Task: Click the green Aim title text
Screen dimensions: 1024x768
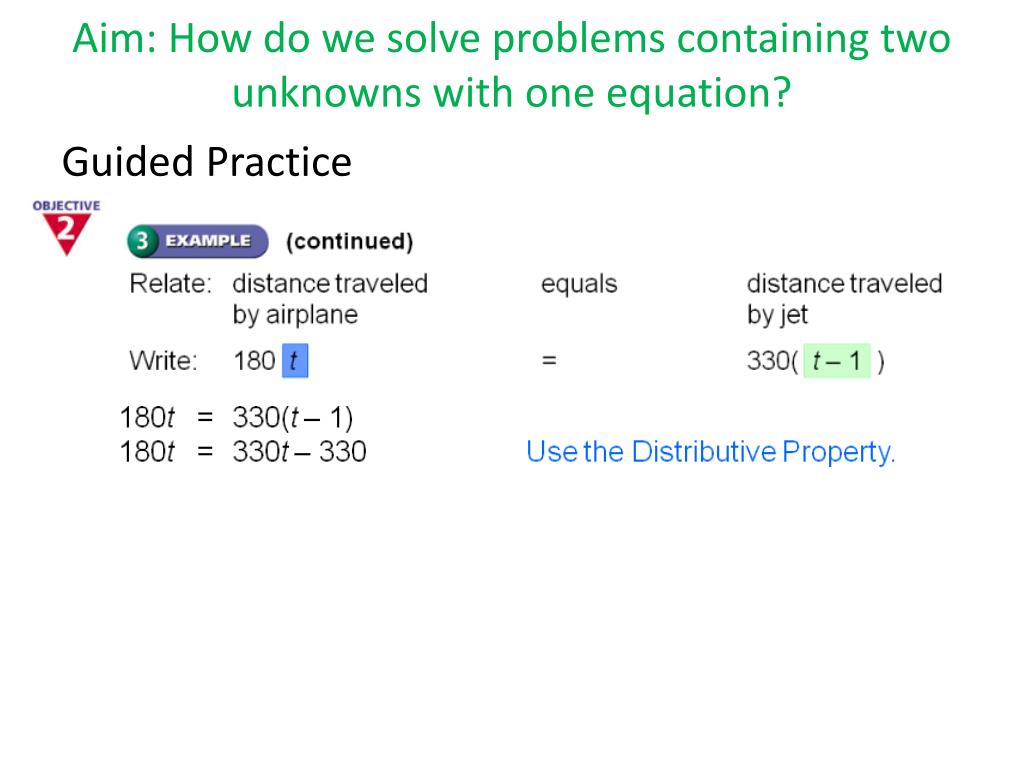Action: (x=511, y=65)
